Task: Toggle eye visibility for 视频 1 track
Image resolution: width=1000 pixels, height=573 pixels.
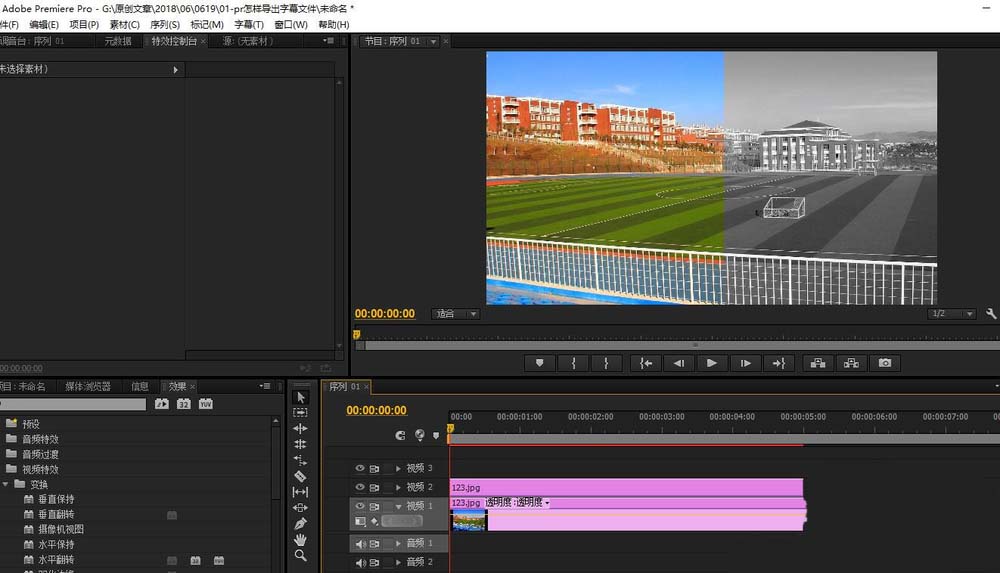Action: (x=360, y=506)
